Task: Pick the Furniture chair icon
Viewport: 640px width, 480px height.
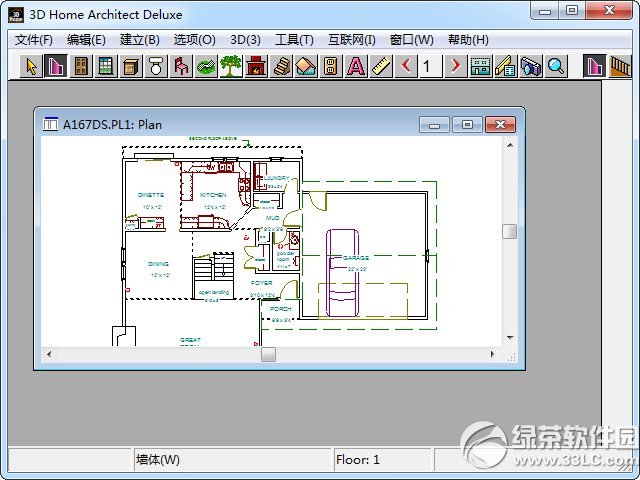Action: click(x=180, y=66)
